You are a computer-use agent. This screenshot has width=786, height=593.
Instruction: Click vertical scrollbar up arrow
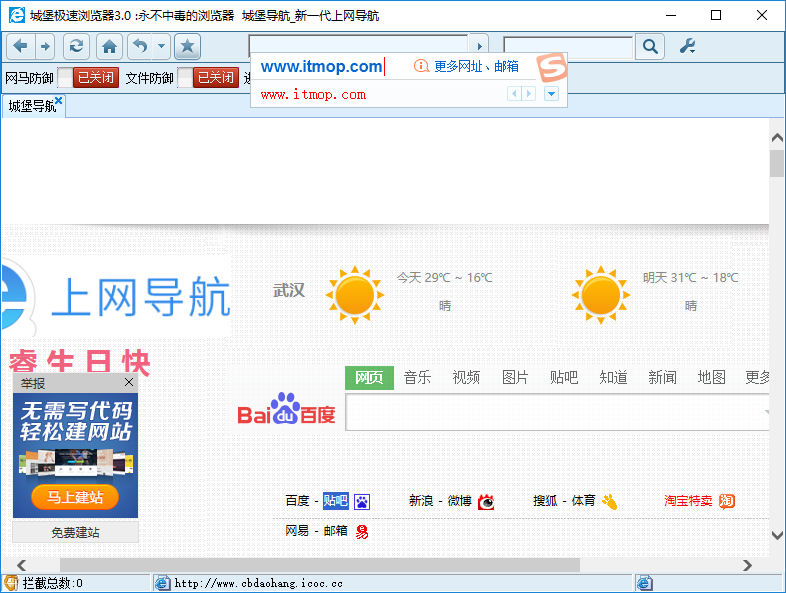click(x=777, y=137)
